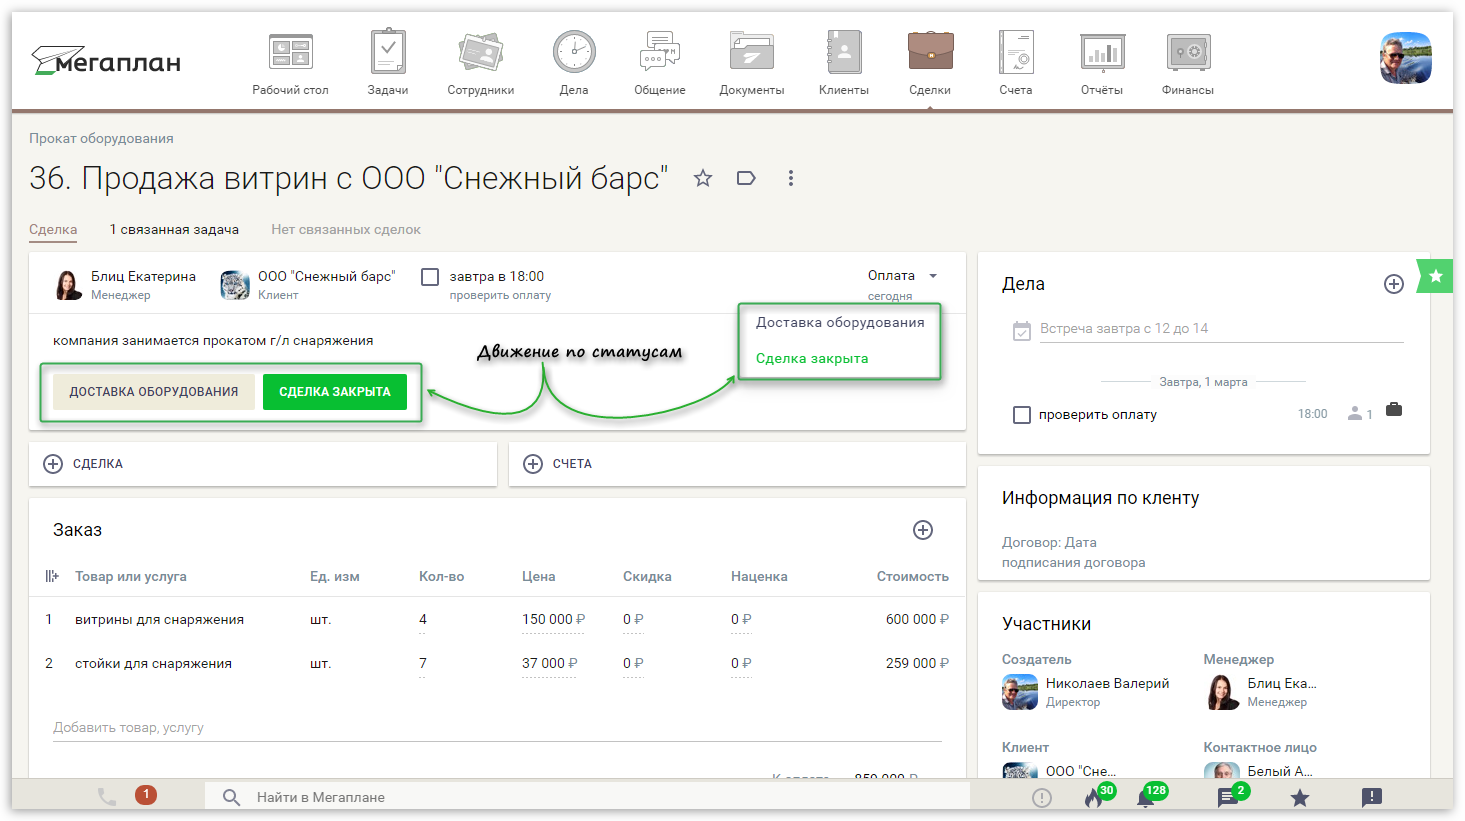The image size is (1465, 821).
Task: Go to the Сотрудники section
Action: click(480, 64)
